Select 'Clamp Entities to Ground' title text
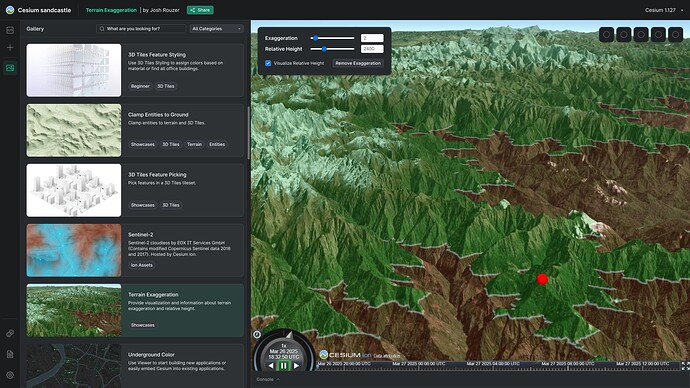The height and width of the screenshot is (388, 690). [x=158, y=114]
